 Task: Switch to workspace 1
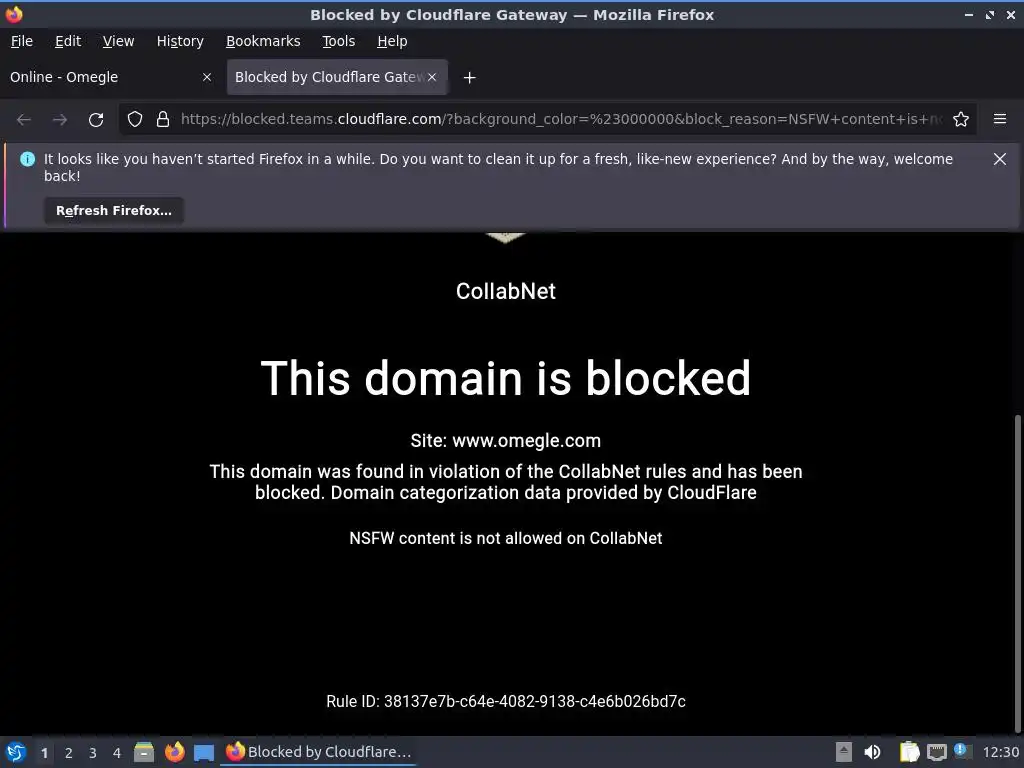(x=44, y=753)
